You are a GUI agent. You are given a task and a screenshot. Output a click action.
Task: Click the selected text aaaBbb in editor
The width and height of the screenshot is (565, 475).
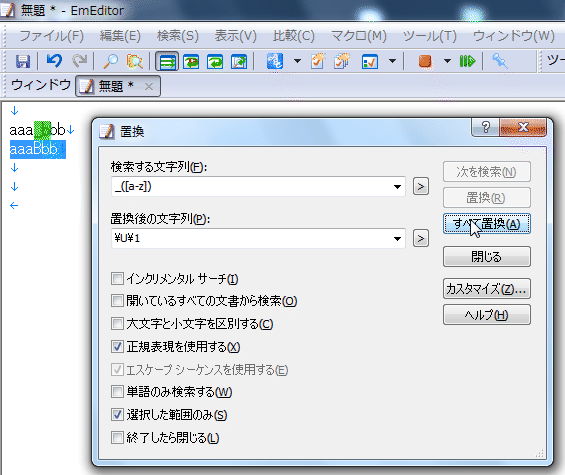pyautogui.click(x=37, y=149)
